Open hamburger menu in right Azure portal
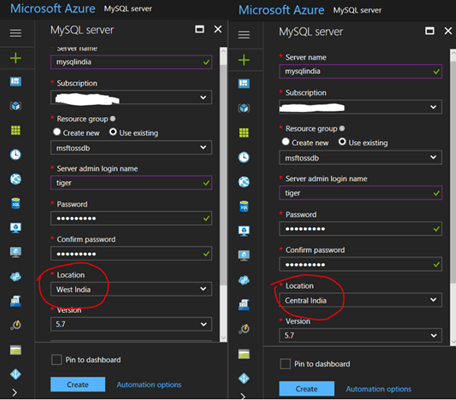Image resolution: width=456 pixels, height=400 pixels. (x=244, y=35)
